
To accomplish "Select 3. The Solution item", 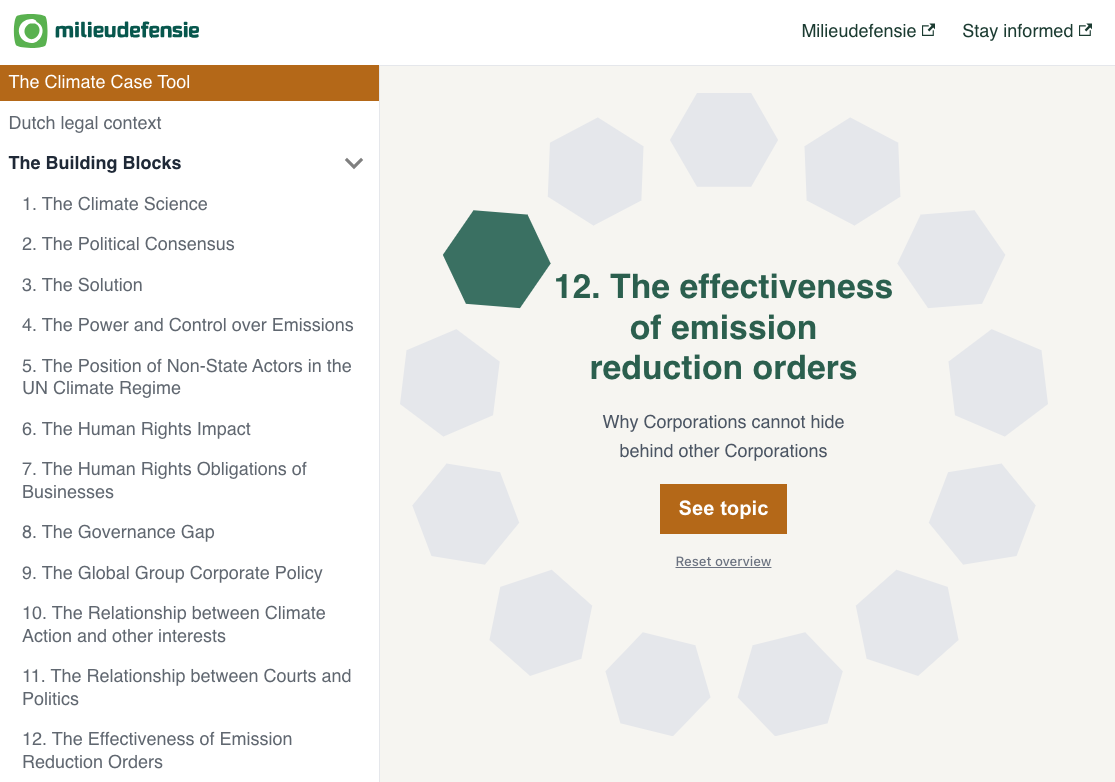I will (82, 285).
